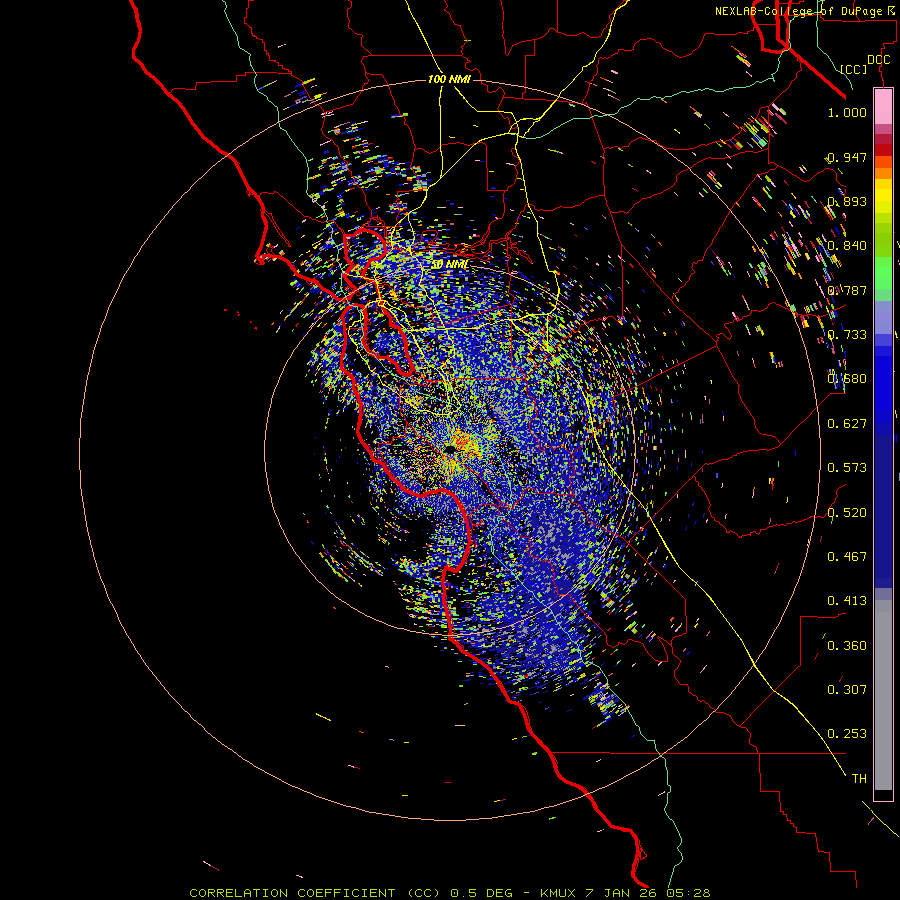This screenshot has width=900, height=900.
Task: Click the 0.733 scale value
Action: (847, 335)
